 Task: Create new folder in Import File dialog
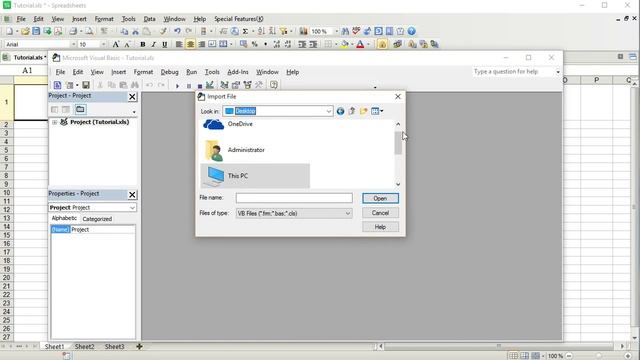pyautogui.click(x=363, y=111)
